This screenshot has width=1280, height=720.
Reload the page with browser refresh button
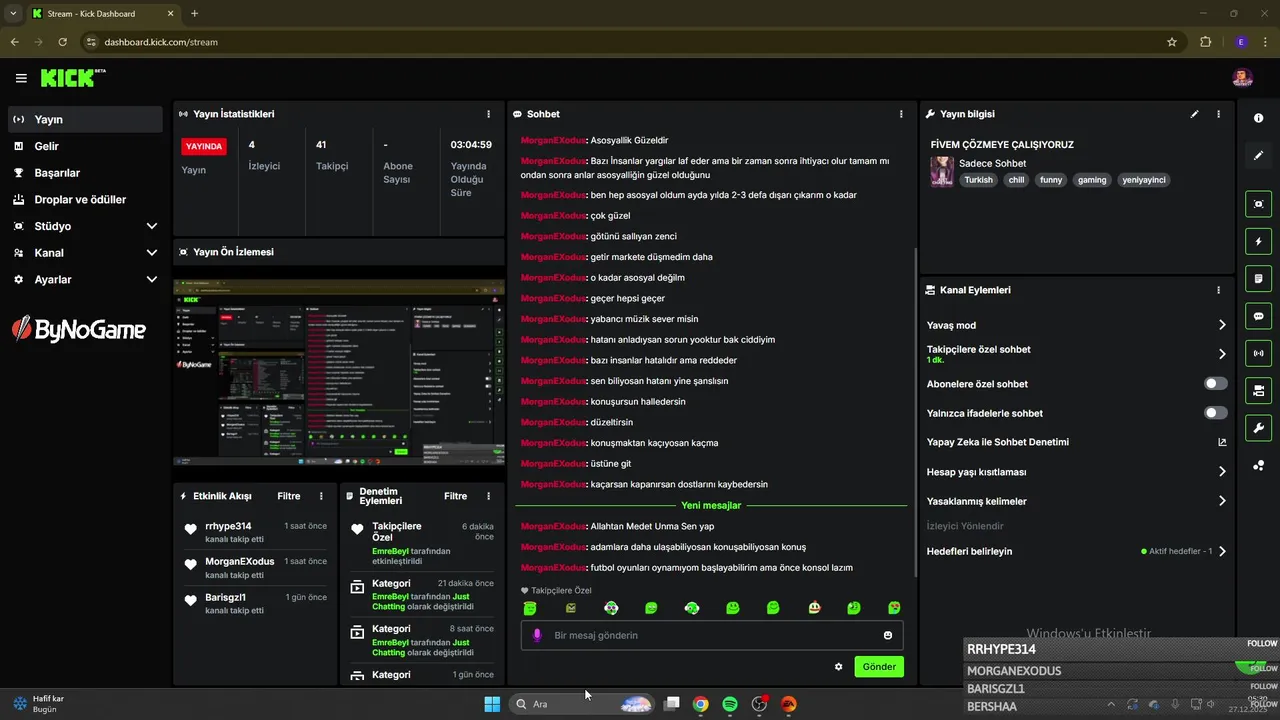[62, 42]
